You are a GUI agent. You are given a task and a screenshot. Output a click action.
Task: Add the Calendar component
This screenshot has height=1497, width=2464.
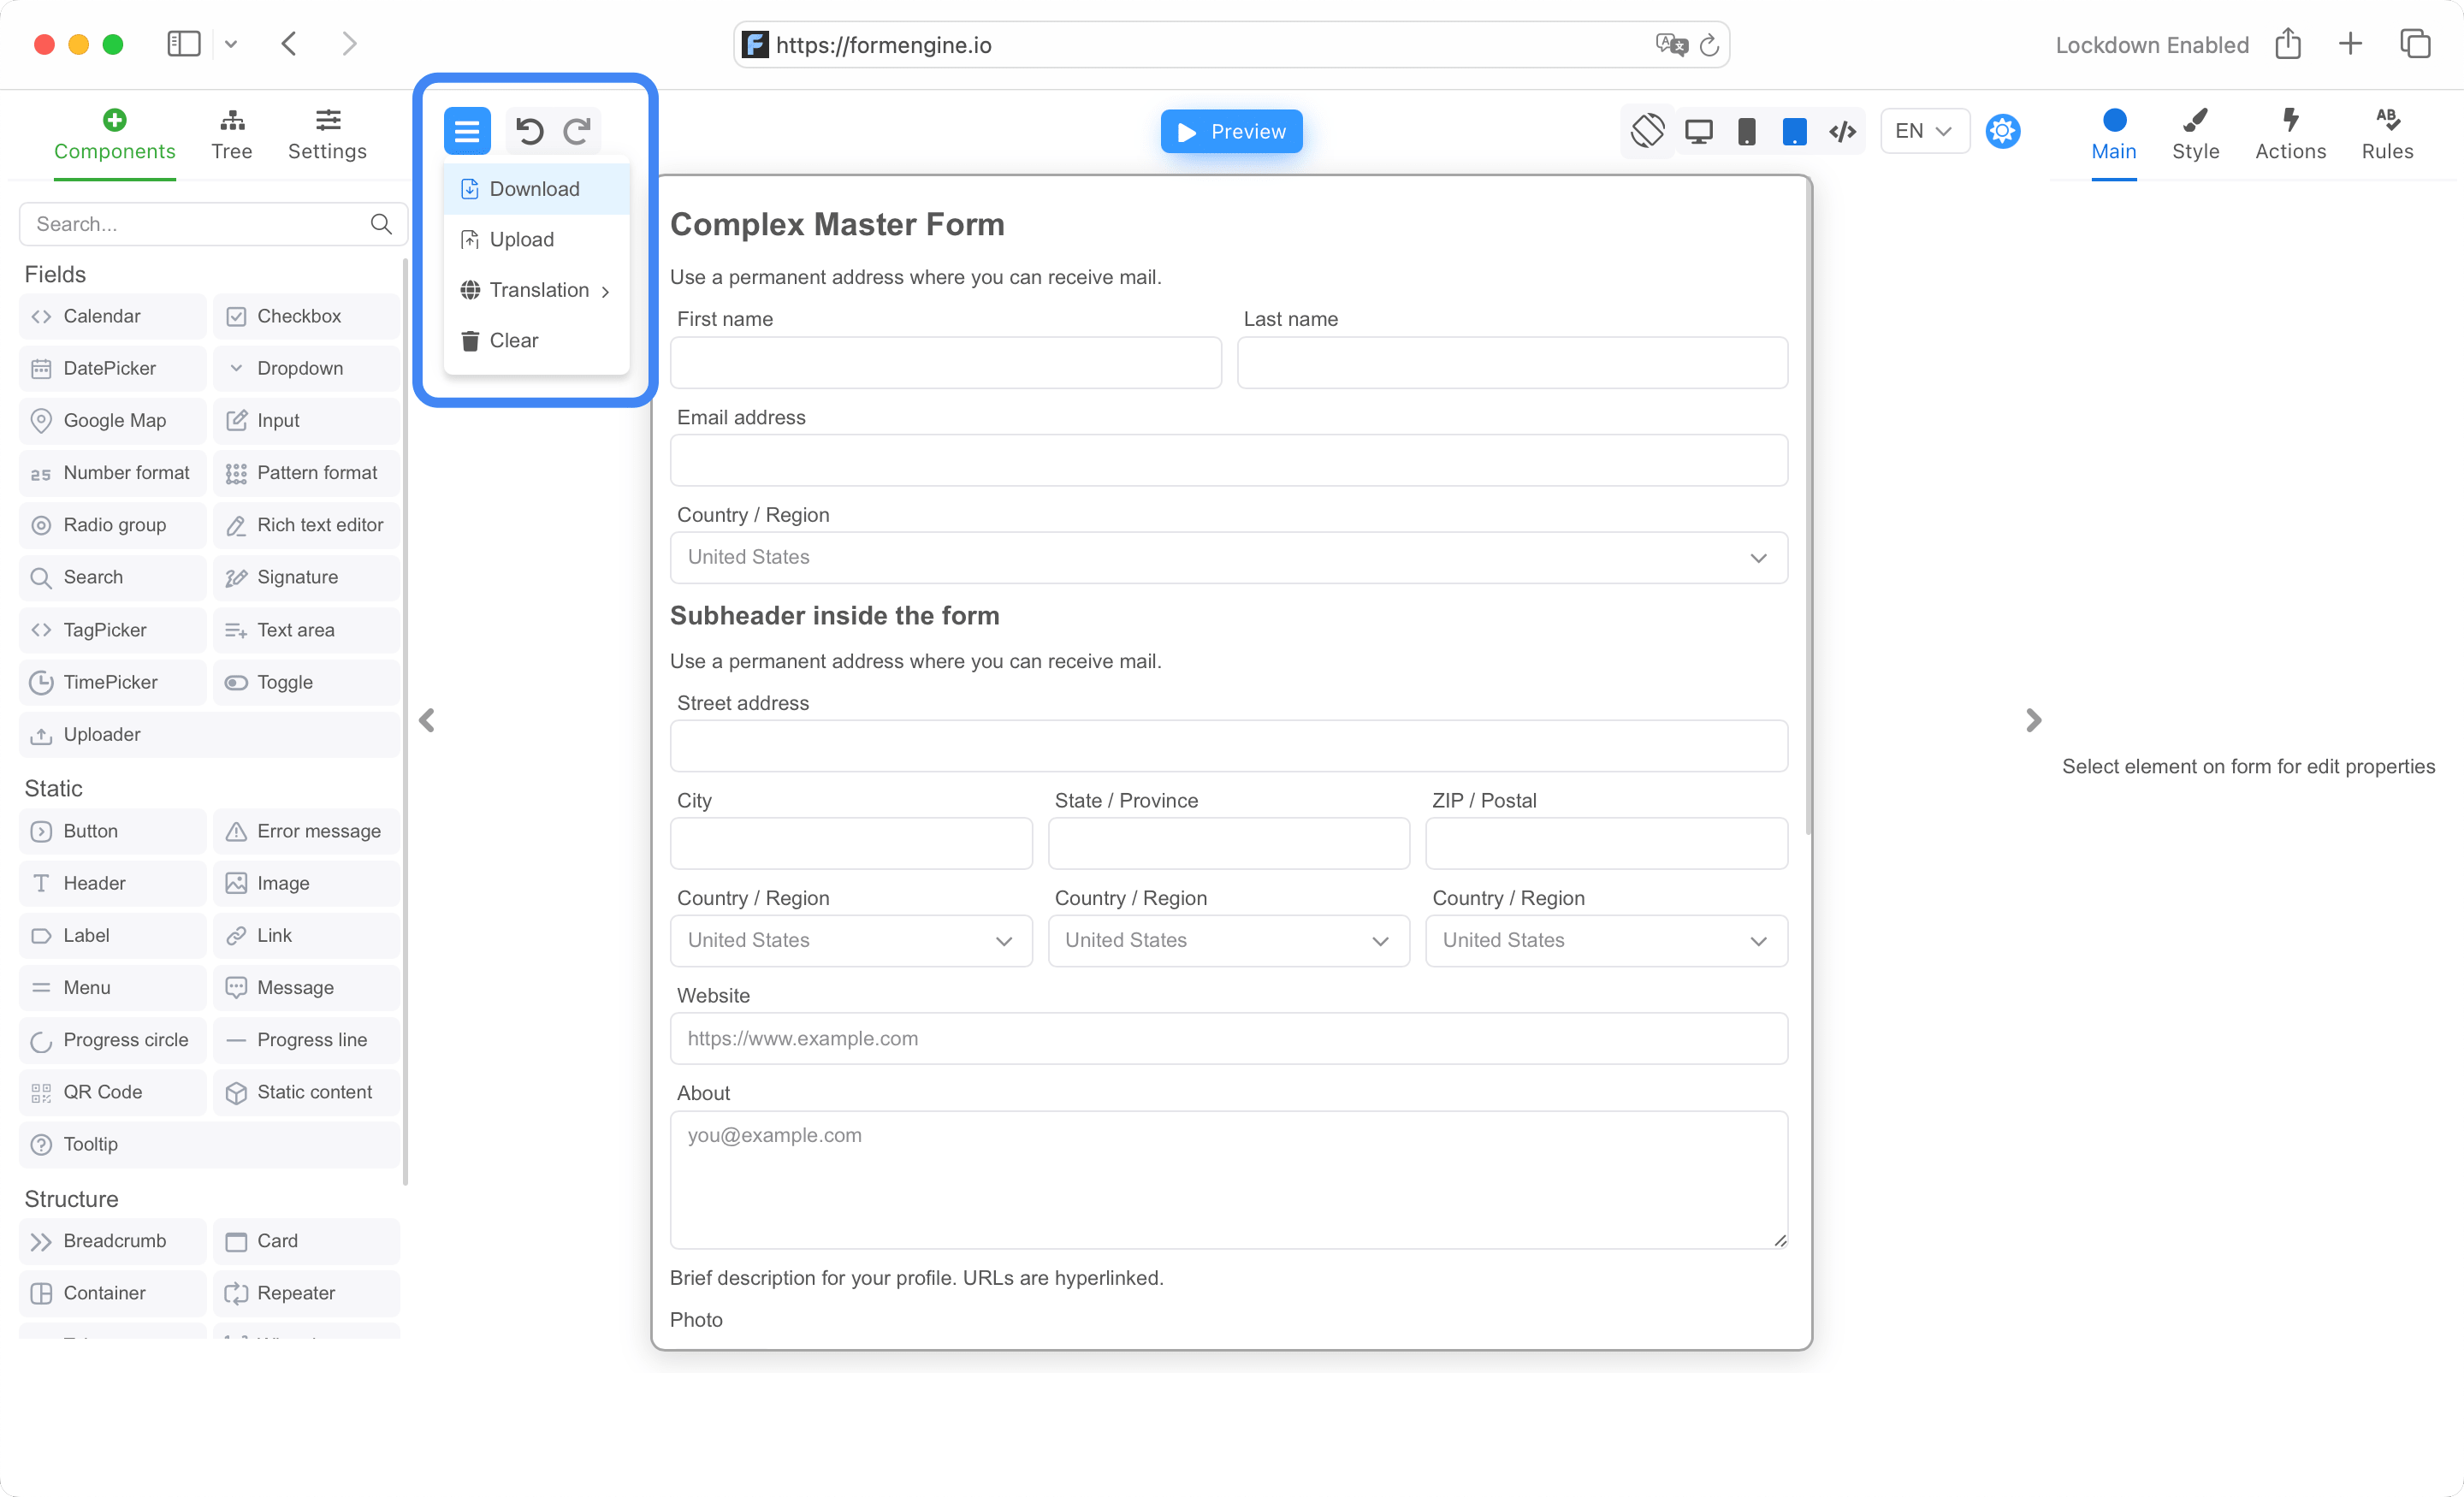tap(113, 316)
